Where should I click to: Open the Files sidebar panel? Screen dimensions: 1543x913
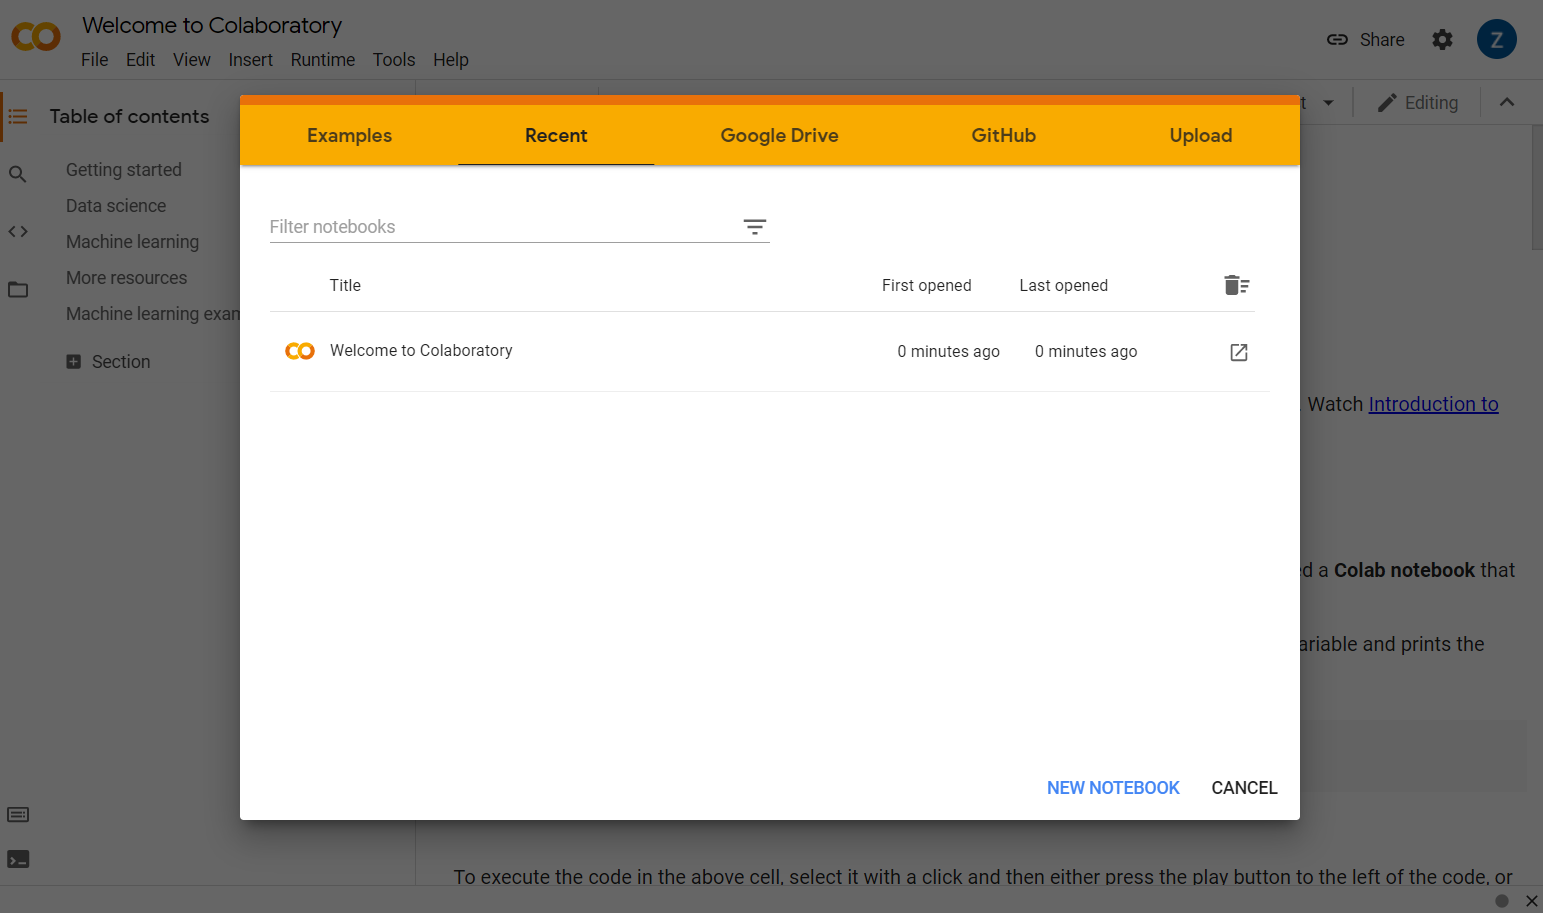[x=18, y=289]
